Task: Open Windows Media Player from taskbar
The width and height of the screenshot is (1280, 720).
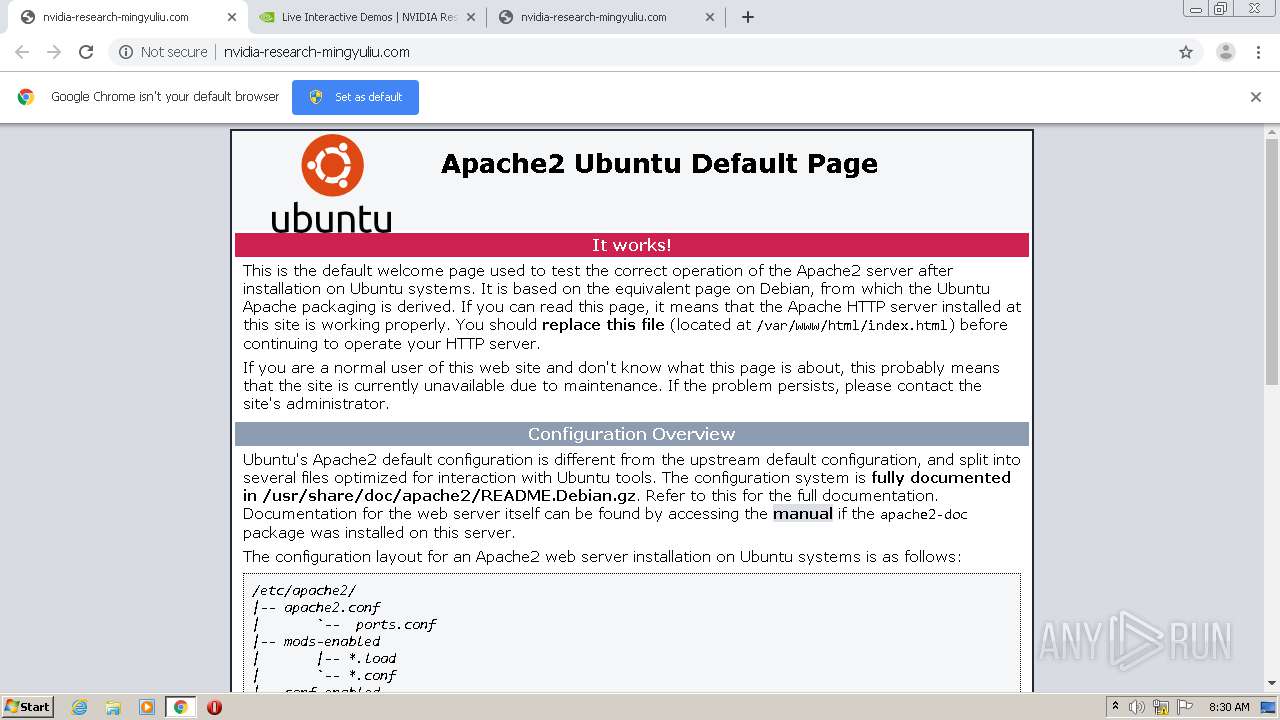Action: coord(147,707)
